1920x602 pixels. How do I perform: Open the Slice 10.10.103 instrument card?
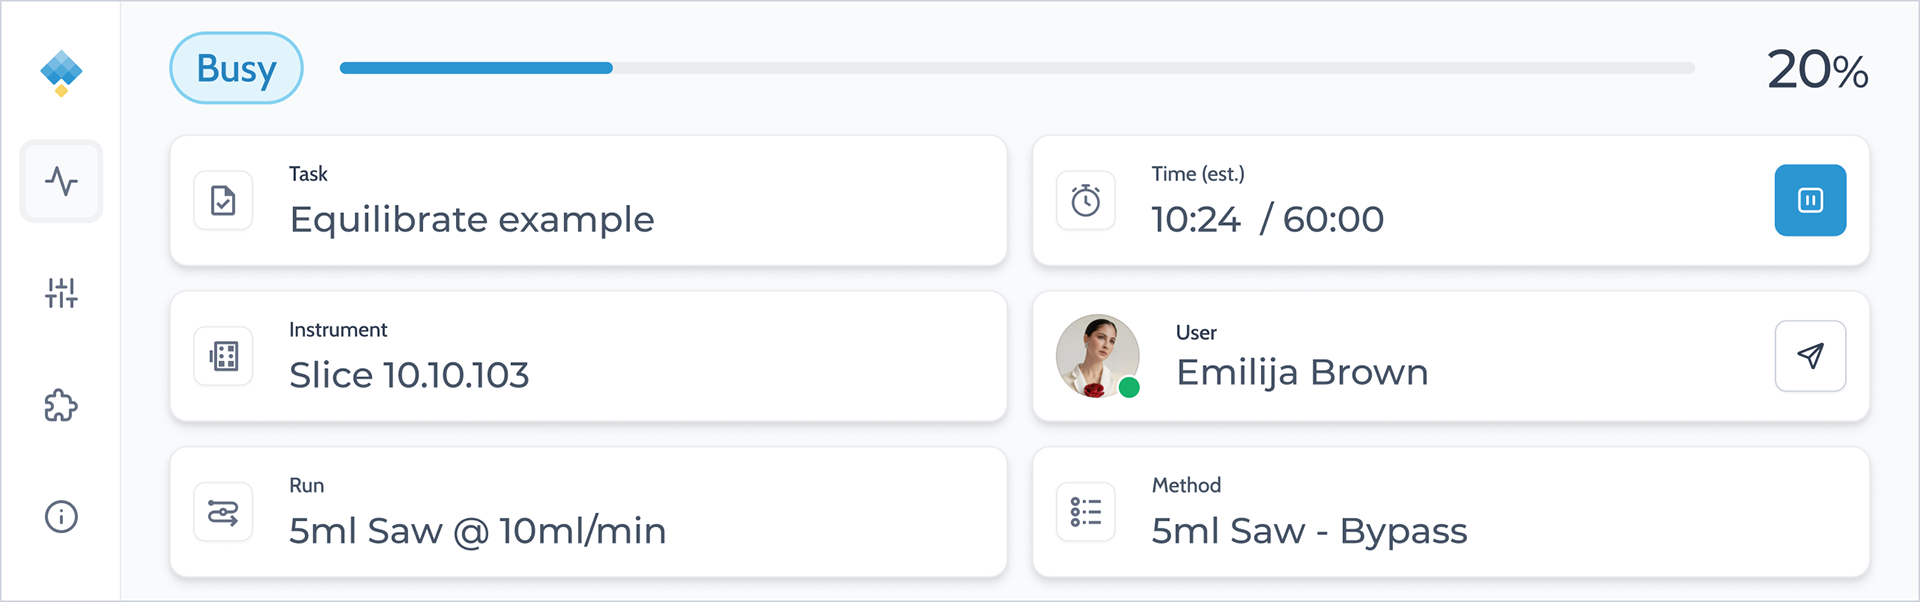[x=588, y=356]
